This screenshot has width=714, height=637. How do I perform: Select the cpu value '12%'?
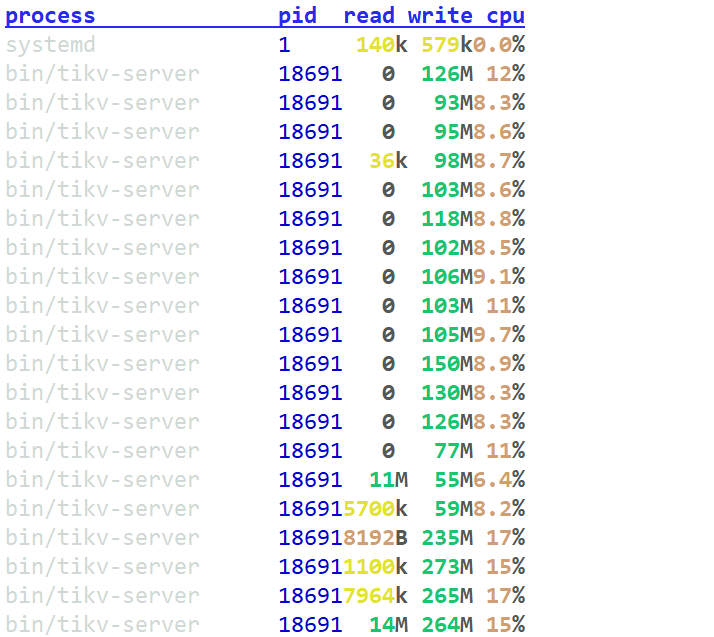505,74
